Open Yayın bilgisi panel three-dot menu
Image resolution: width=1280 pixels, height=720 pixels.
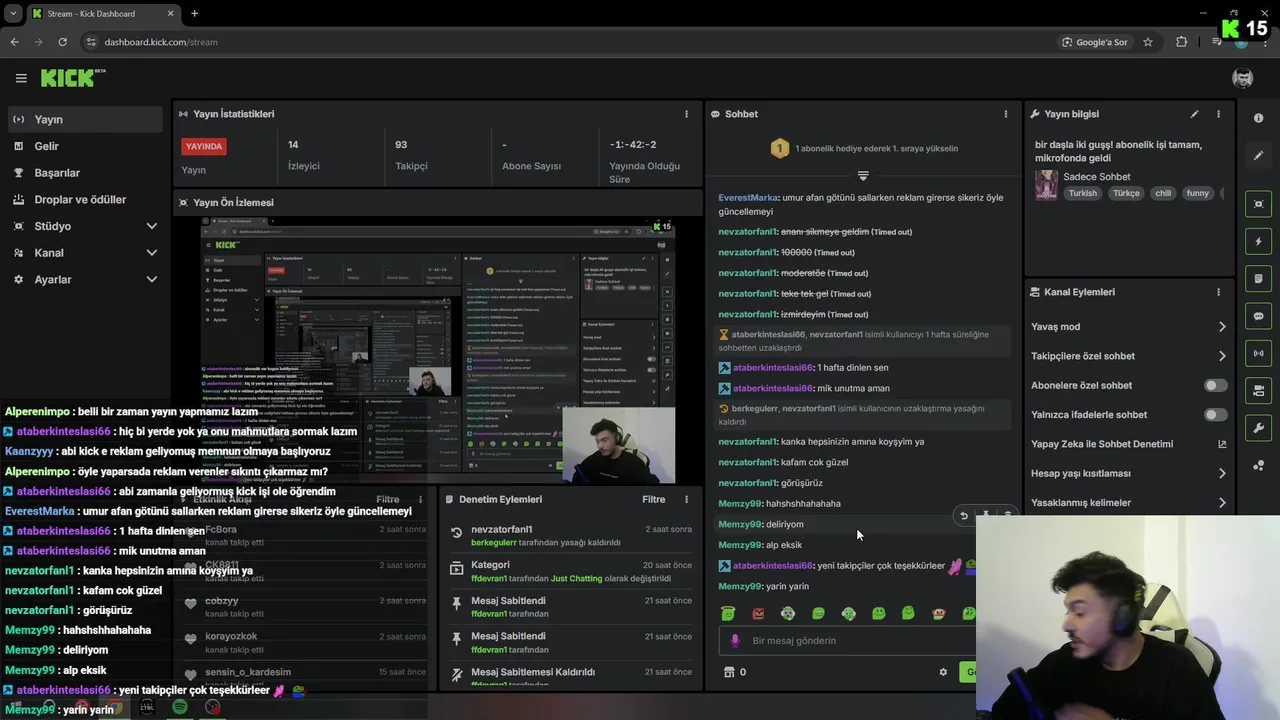point(1218,114)
